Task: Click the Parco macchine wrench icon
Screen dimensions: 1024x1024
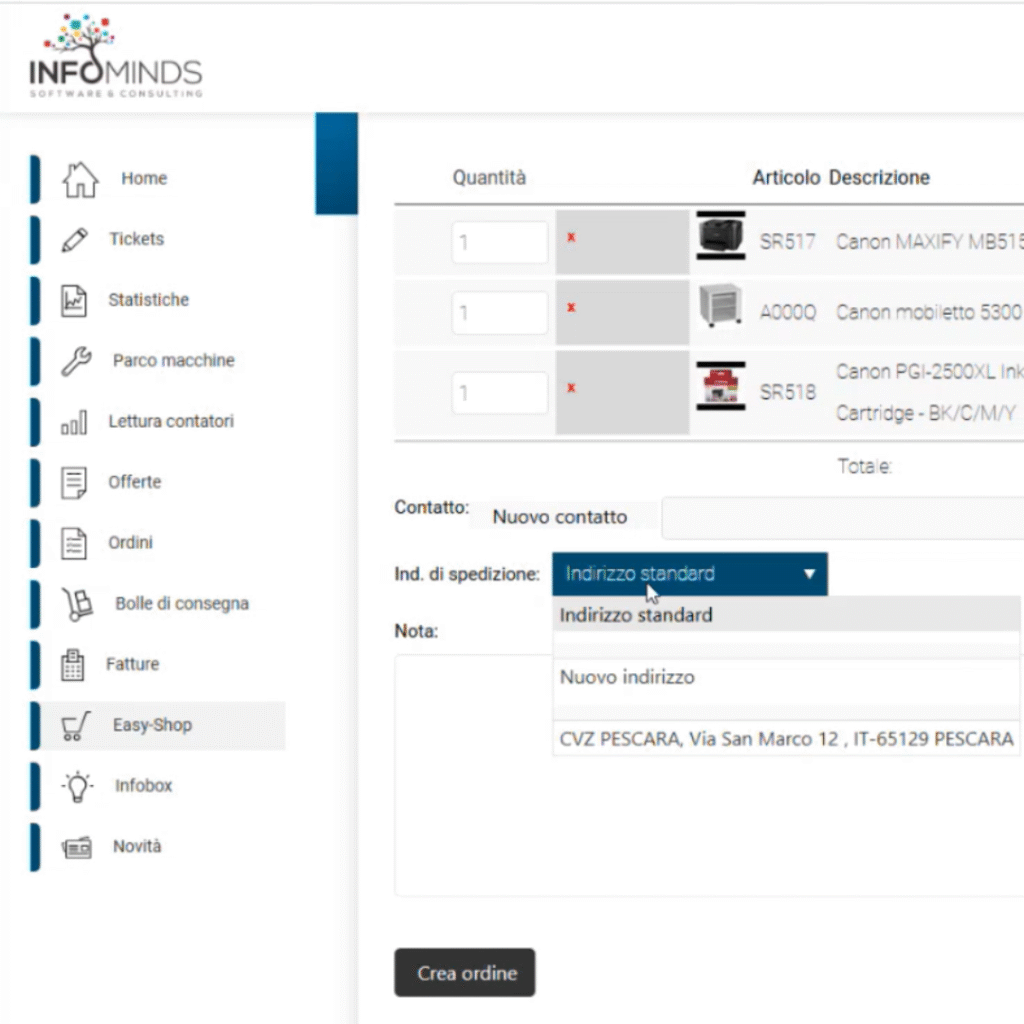Action: coord(76,361)
